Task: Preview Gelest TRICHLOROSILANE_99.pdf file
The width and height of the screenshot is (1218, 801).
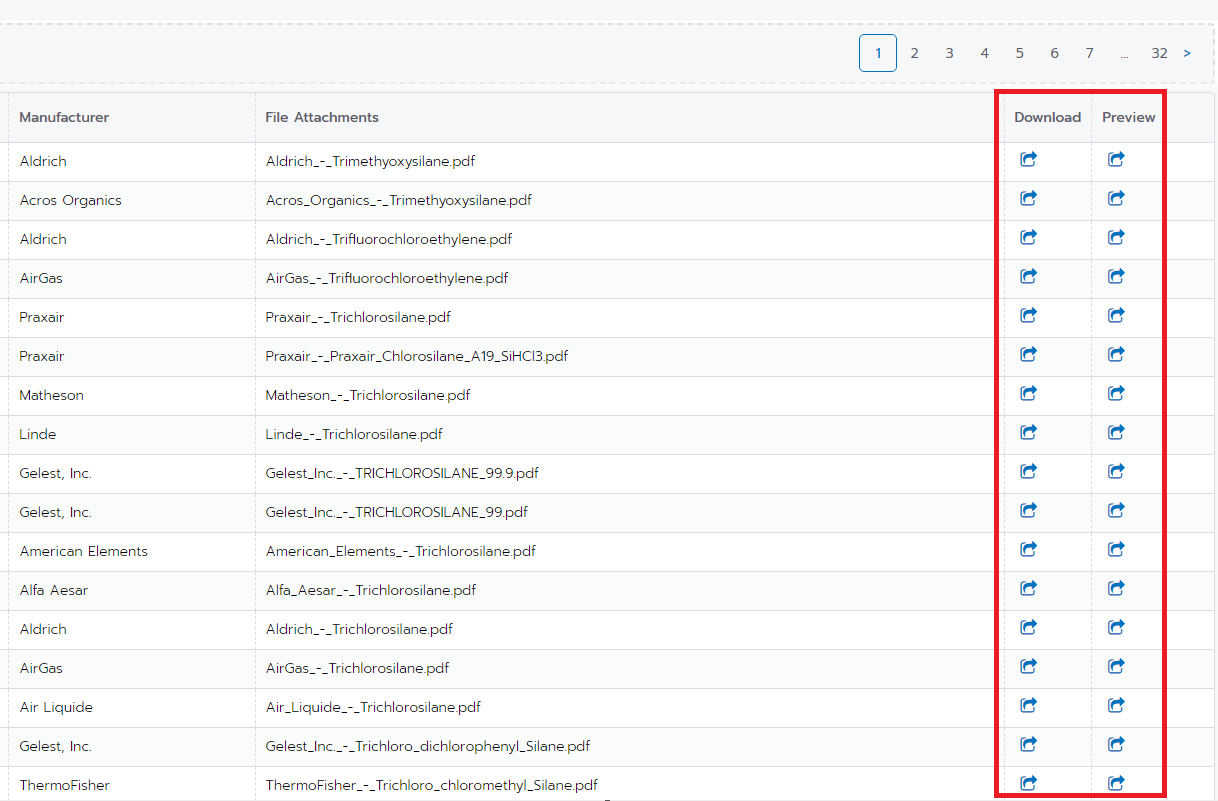Action: pyautogui.click(x=1116, y=510)
